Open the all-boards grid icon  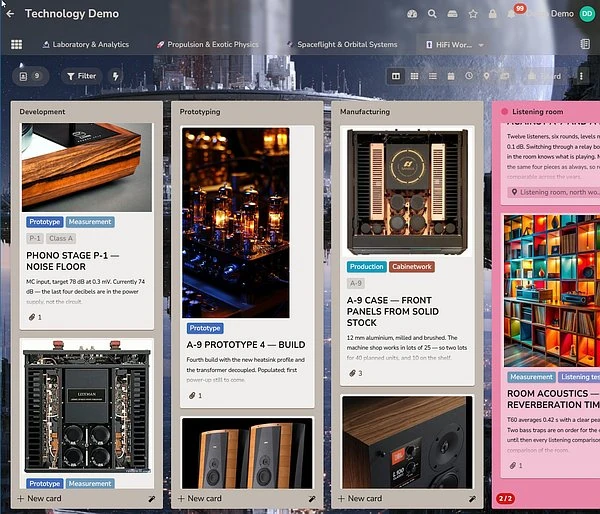pos(16,44)
